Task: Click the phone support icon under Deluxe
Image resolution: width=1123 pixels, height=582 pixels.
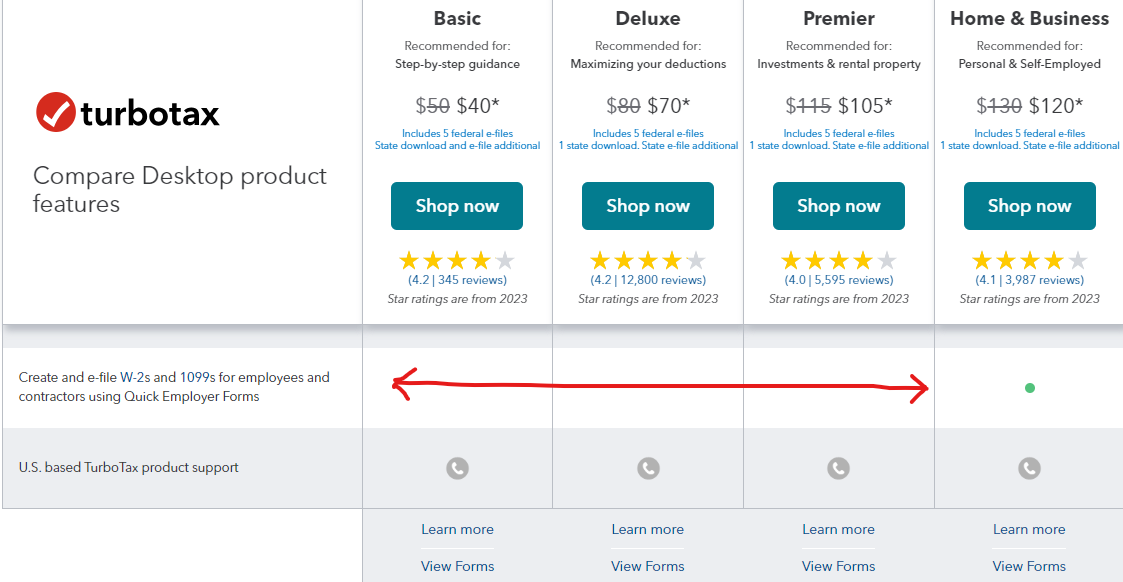Action: point(648,467)
